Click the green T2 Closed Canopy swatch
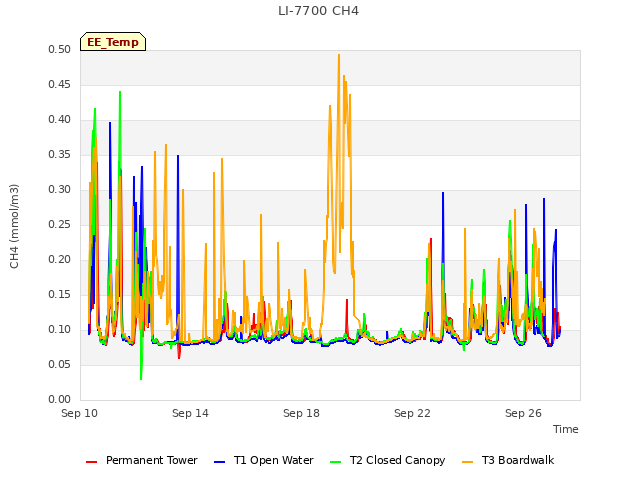The image size is (640, 480). click(x=335, y=462)
